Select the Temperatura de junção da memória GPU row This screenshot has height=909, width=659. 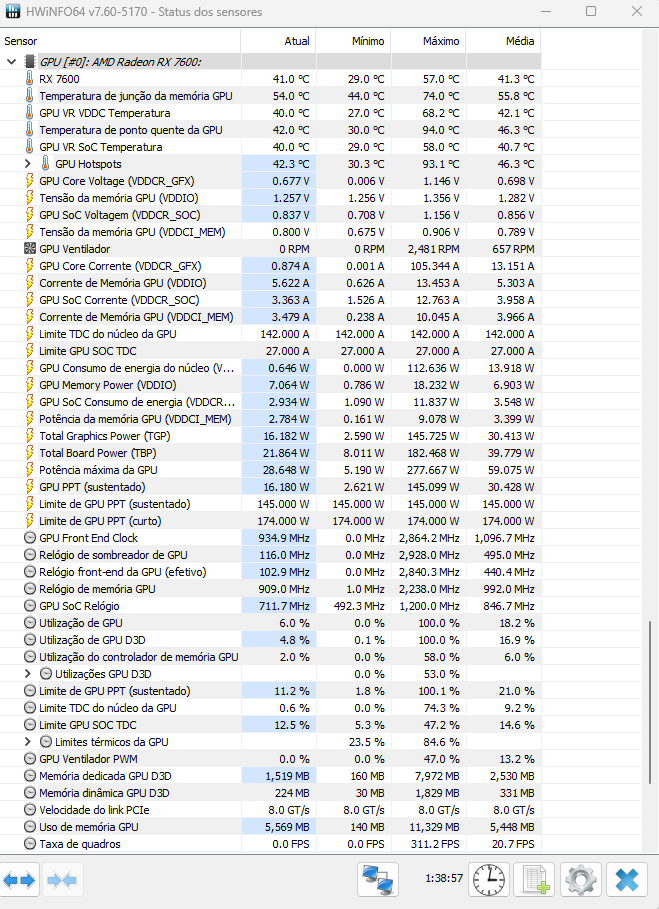point(270,96)
